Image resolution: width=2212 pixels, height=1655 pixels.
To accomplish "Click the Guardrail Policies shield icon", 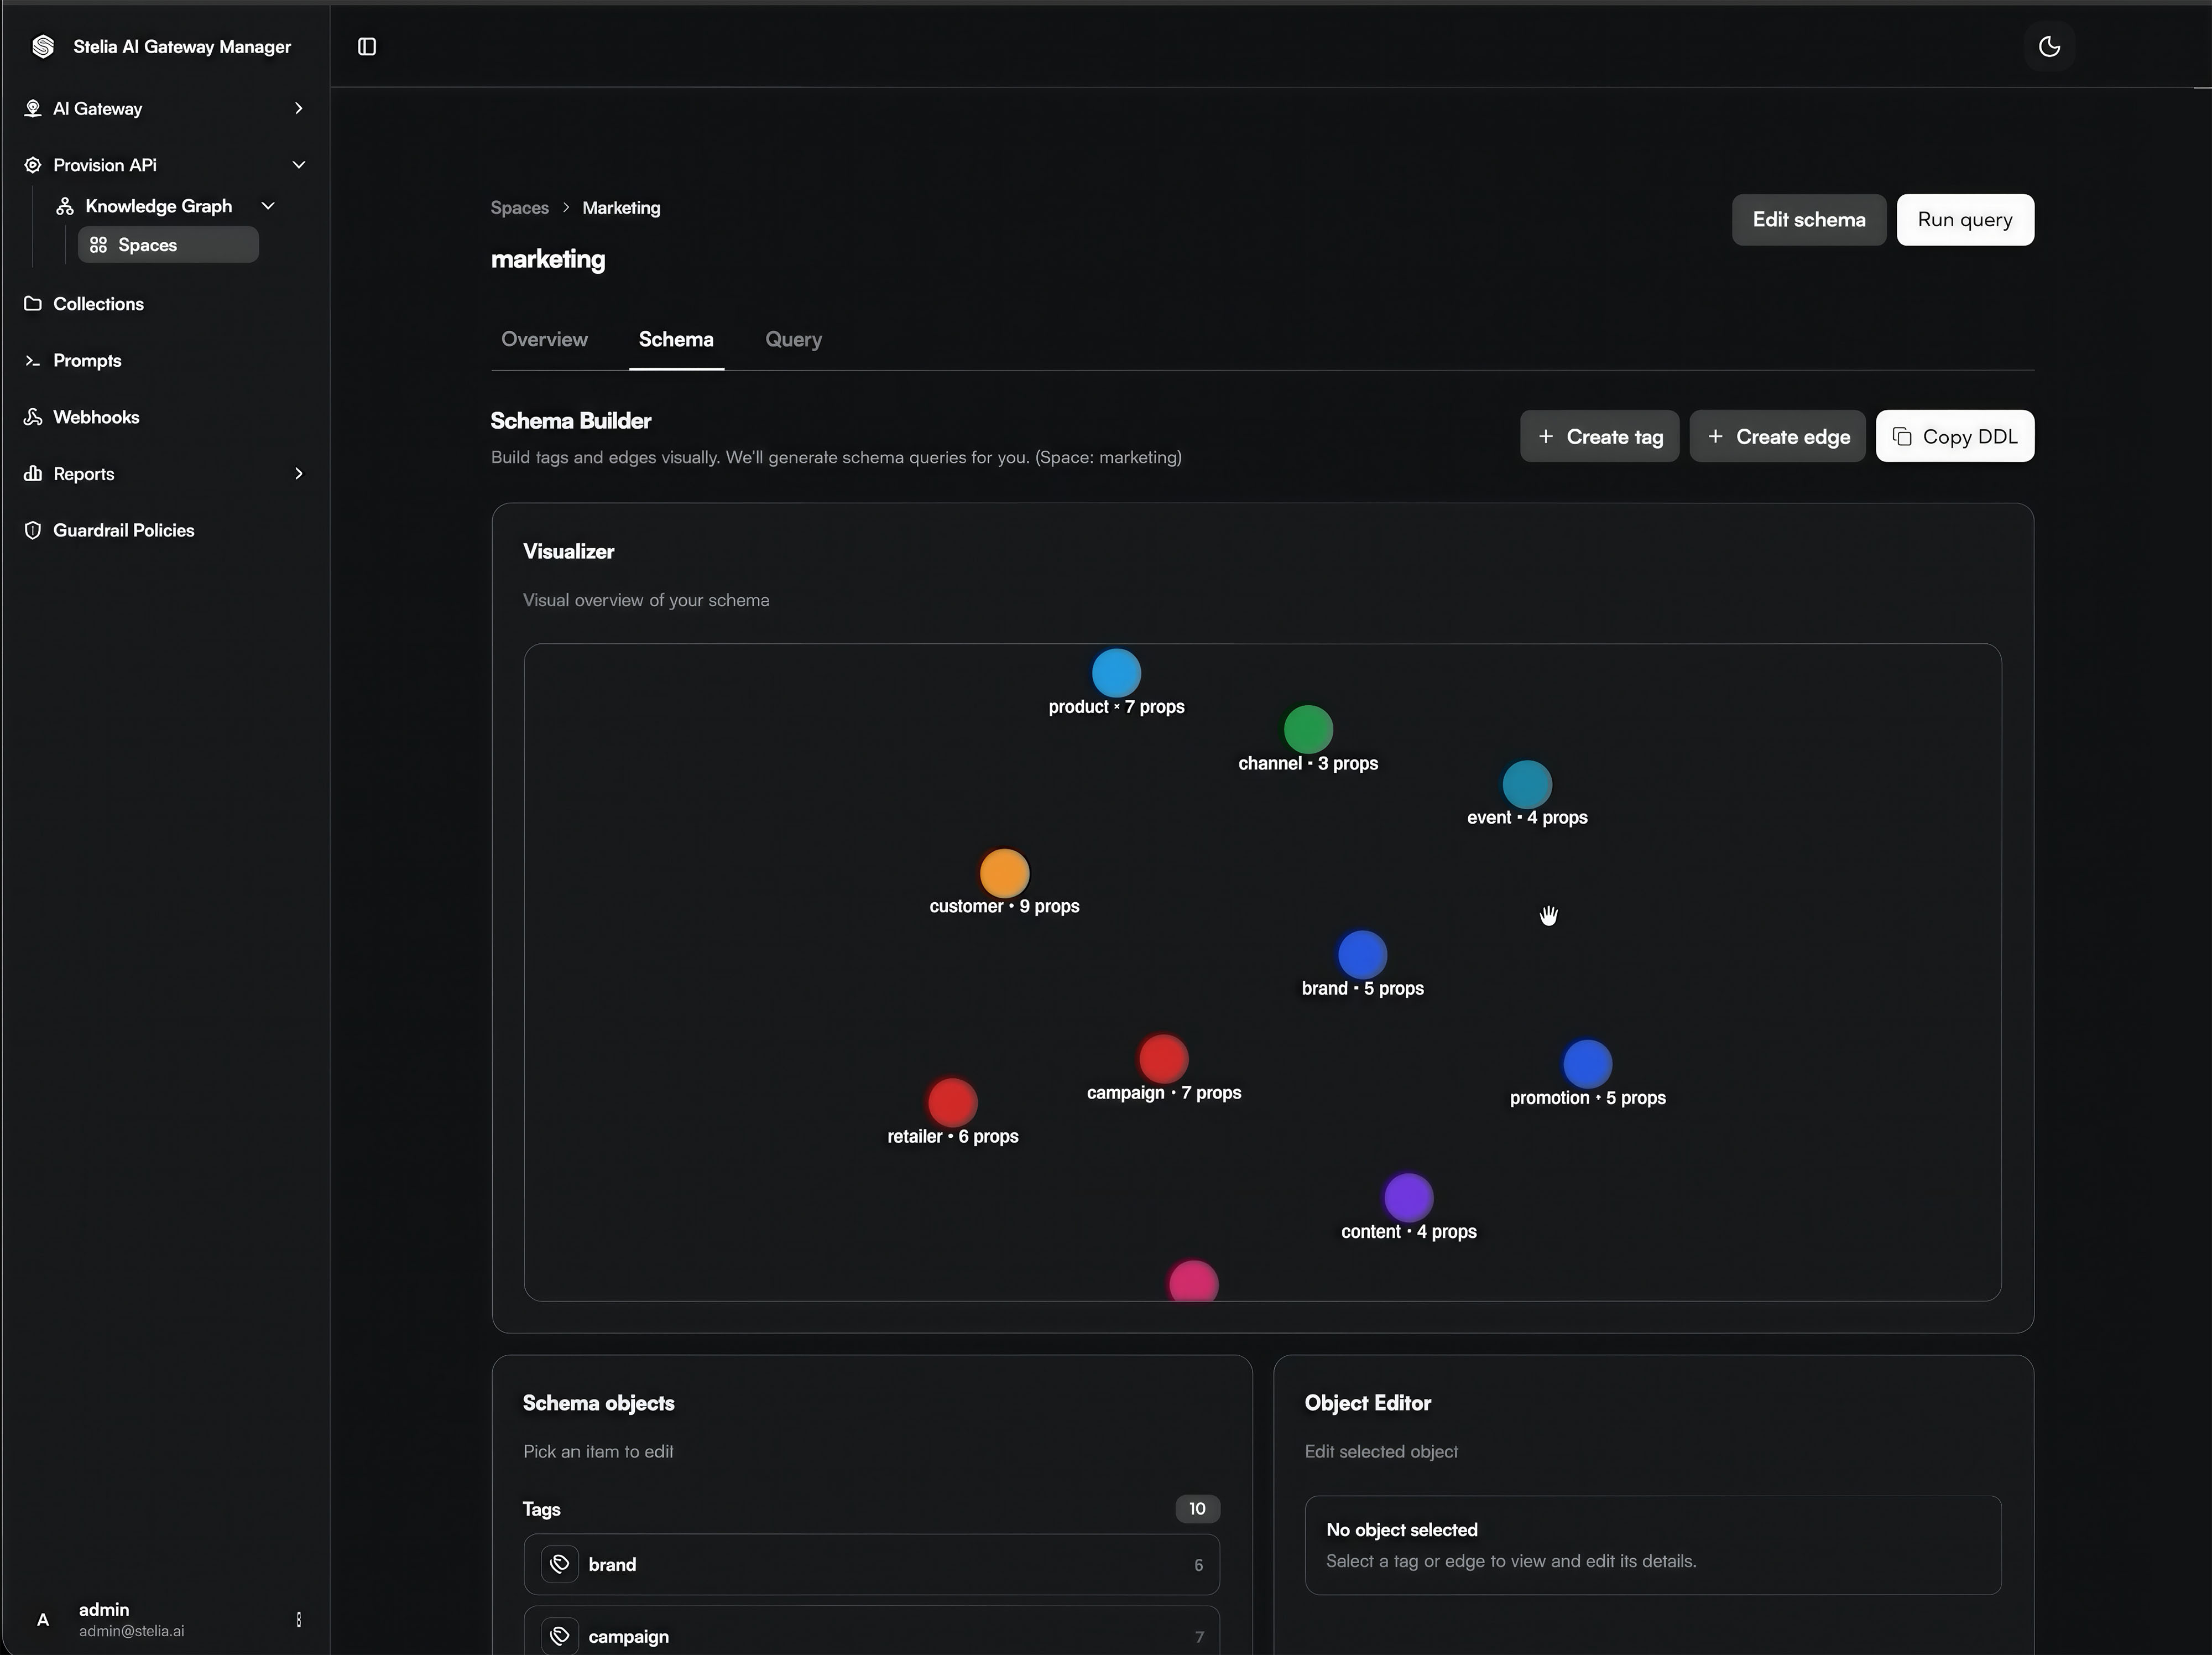I will click(x=33, y=530).
